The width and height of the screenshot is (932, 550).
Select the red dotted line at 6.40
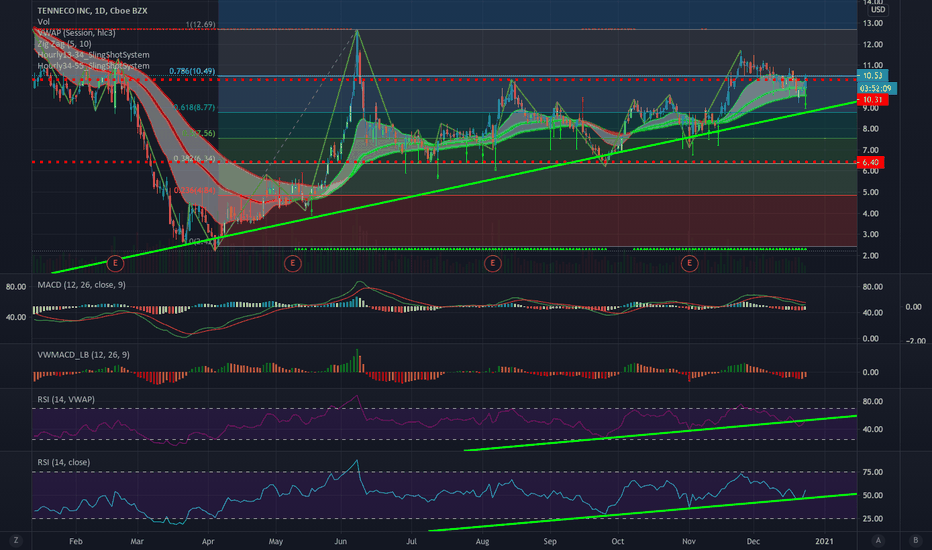(445, 162)
